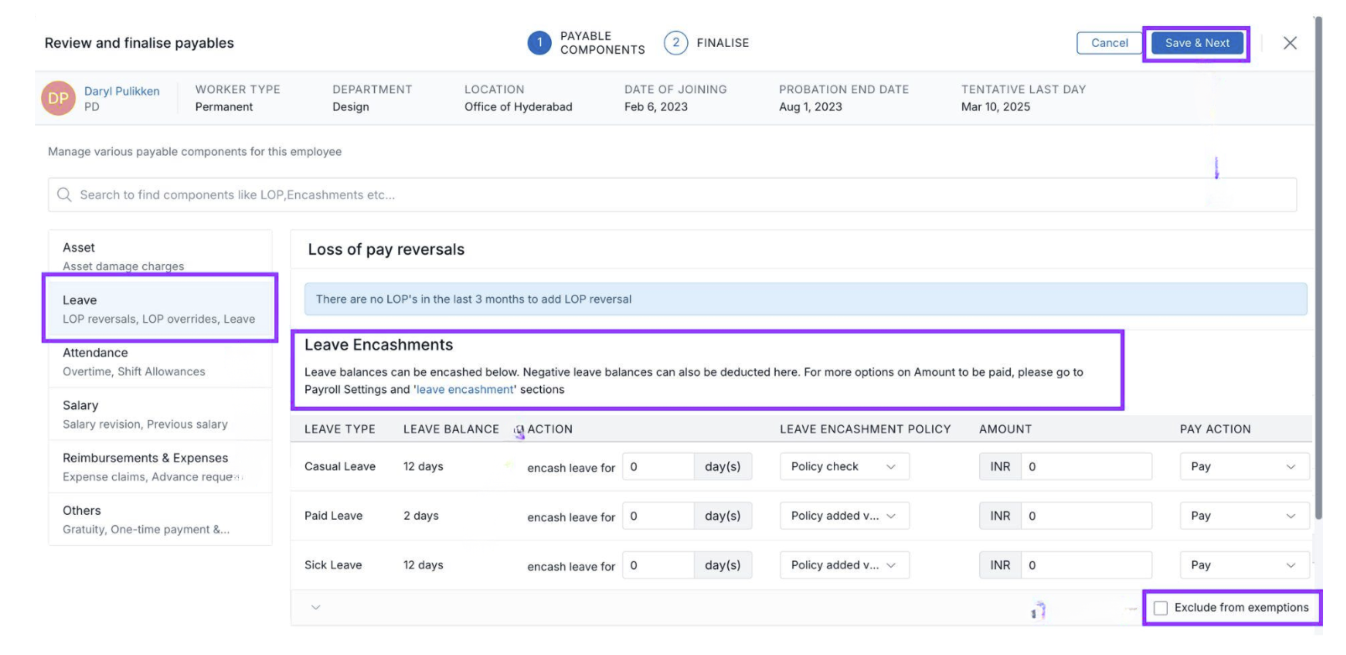Click step 2 Finalise circle

point(675,43)
